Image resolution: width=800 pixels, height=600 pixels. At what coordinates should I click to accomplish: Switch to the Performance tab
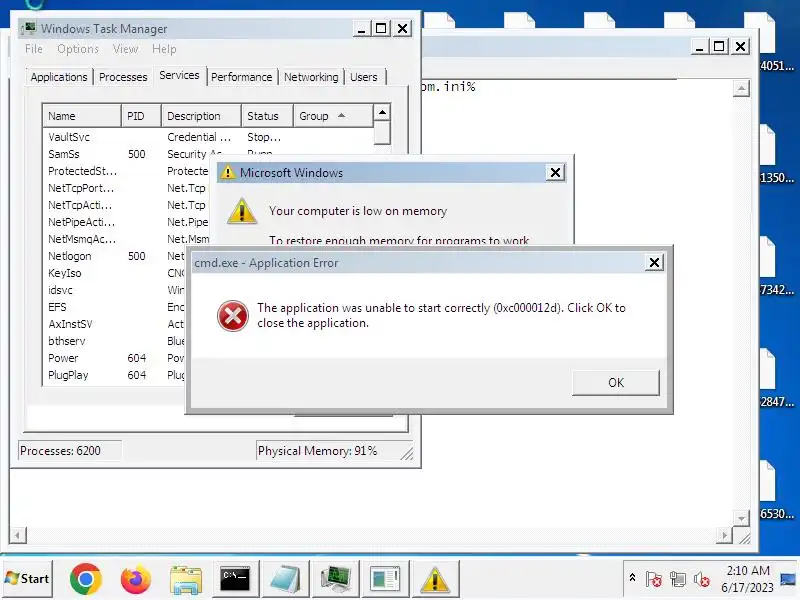pyautogui.click(x=241, y=77)
